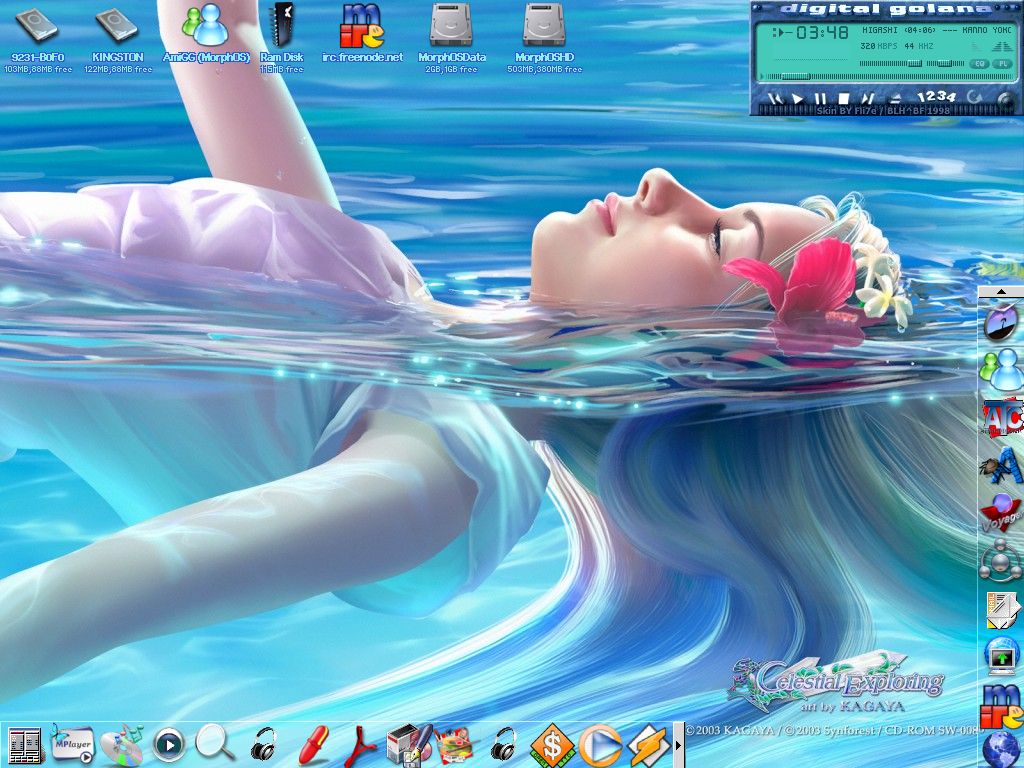
Task: Click the eject button in player
Action: 895,99
